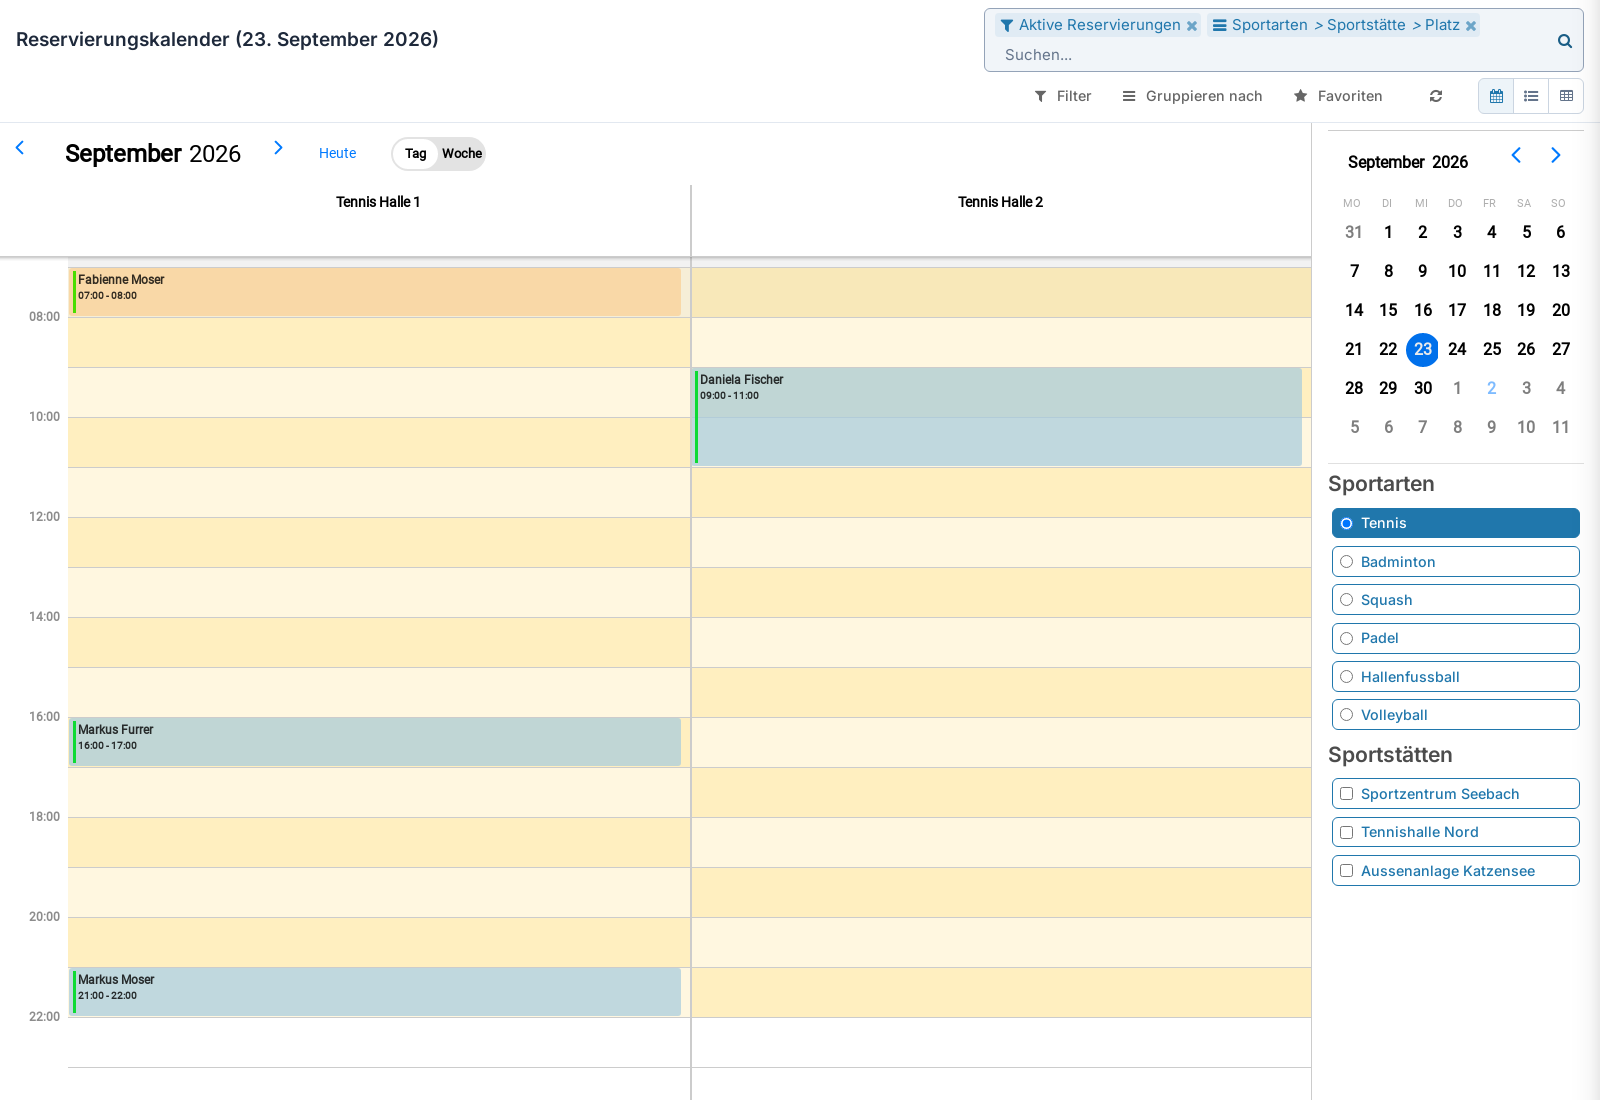Remove the Sportarten grouping tag
This screenshot has width=1600, height=1100.
pos(1471,26)
